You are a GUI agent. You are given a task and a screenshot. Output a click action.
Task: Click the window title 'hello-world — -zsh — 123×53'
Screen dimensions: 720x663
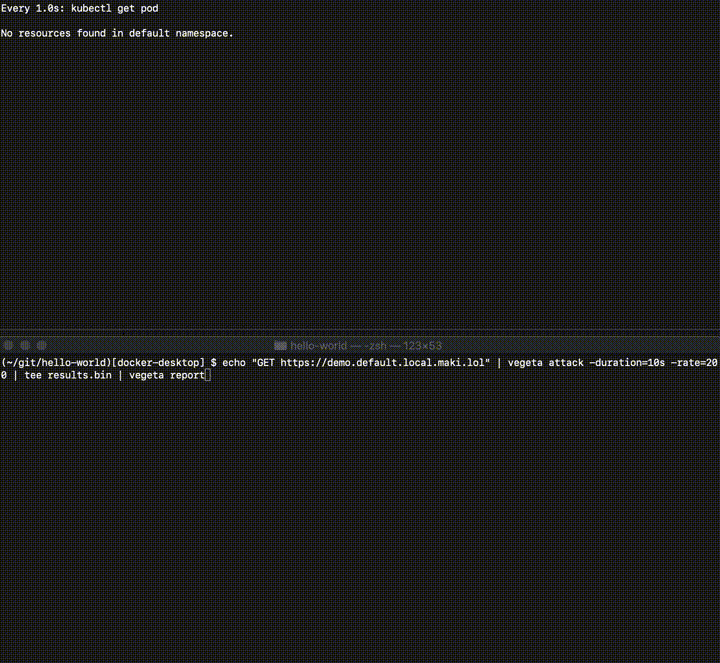[x=366, y=345]
